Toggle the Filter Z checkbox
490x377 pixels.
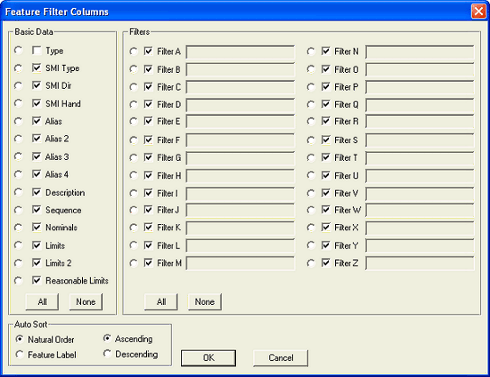point(326,263)
